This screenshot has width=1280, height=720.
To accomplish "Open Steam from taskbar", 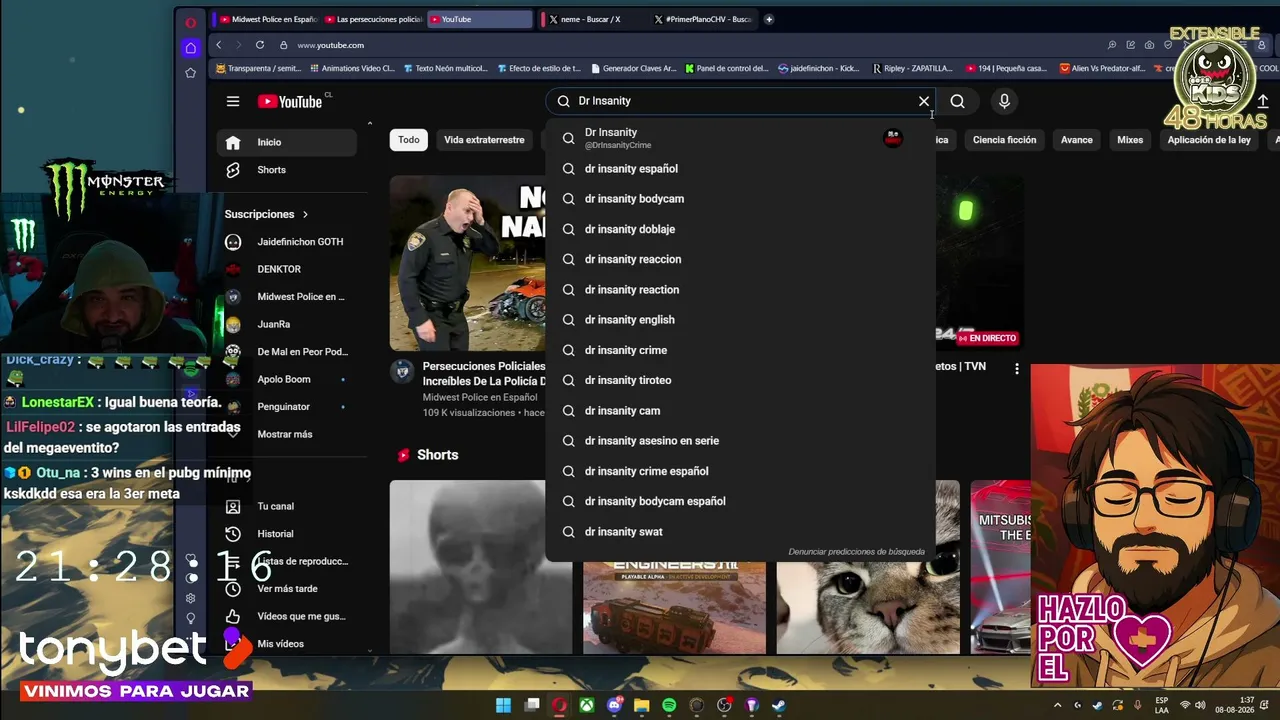I will 779,705.
